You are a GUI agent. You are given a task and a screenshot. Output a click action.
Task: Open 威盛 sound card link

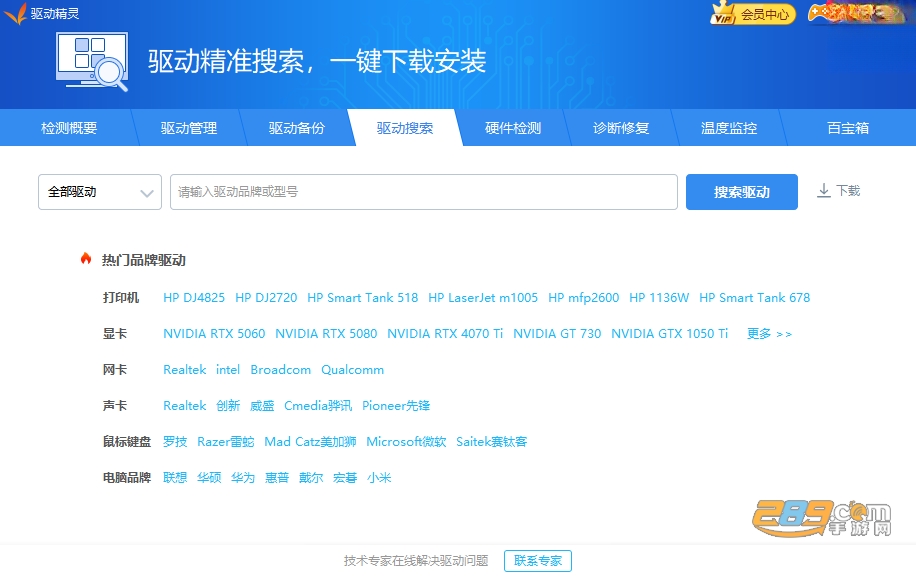(x=262, y=405)
